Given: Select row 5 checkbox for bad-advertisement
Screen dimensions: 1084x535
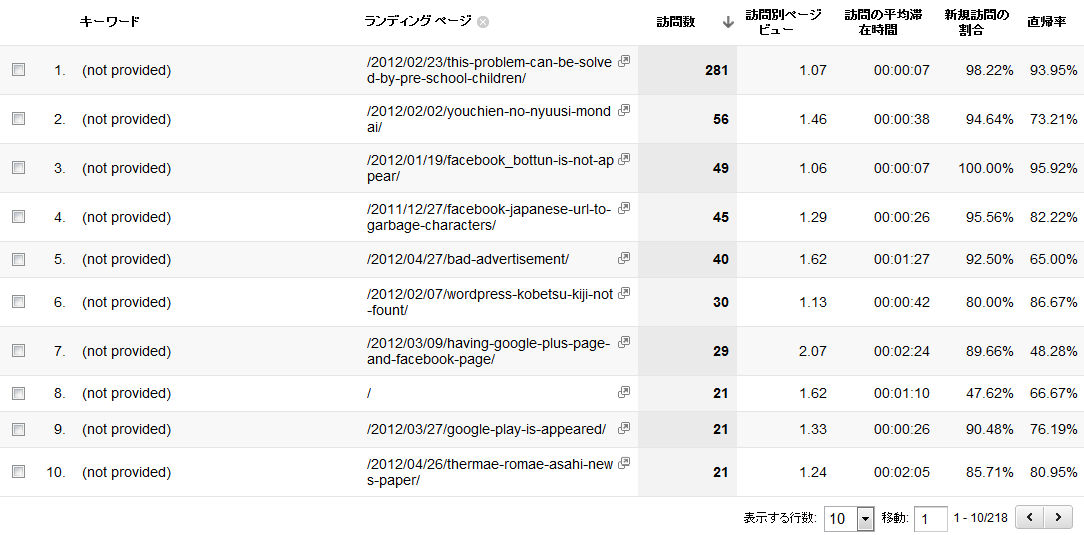Looking at the screenshot, I should tap(18, 259).
